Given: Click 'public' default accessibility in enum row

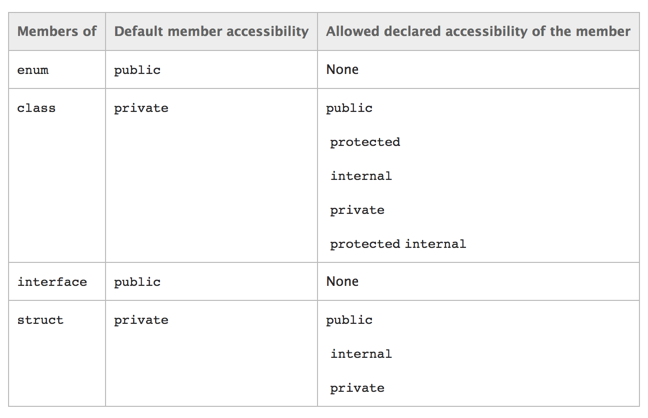Looking at the screenshot, I should [137, 70].
